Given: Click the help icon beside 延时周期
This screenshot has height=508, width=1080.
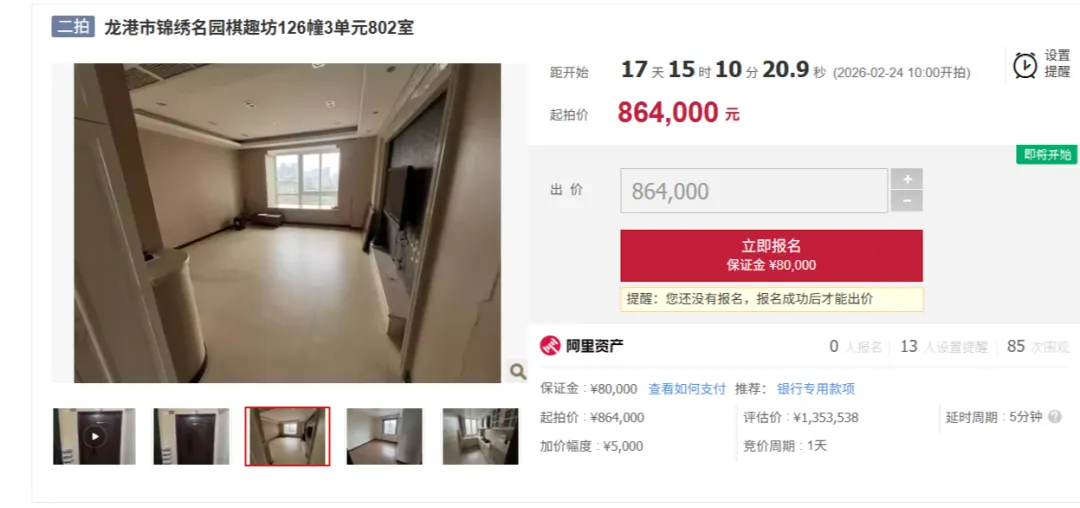Looking at the screenshot, I should (x=1055, y=417).
